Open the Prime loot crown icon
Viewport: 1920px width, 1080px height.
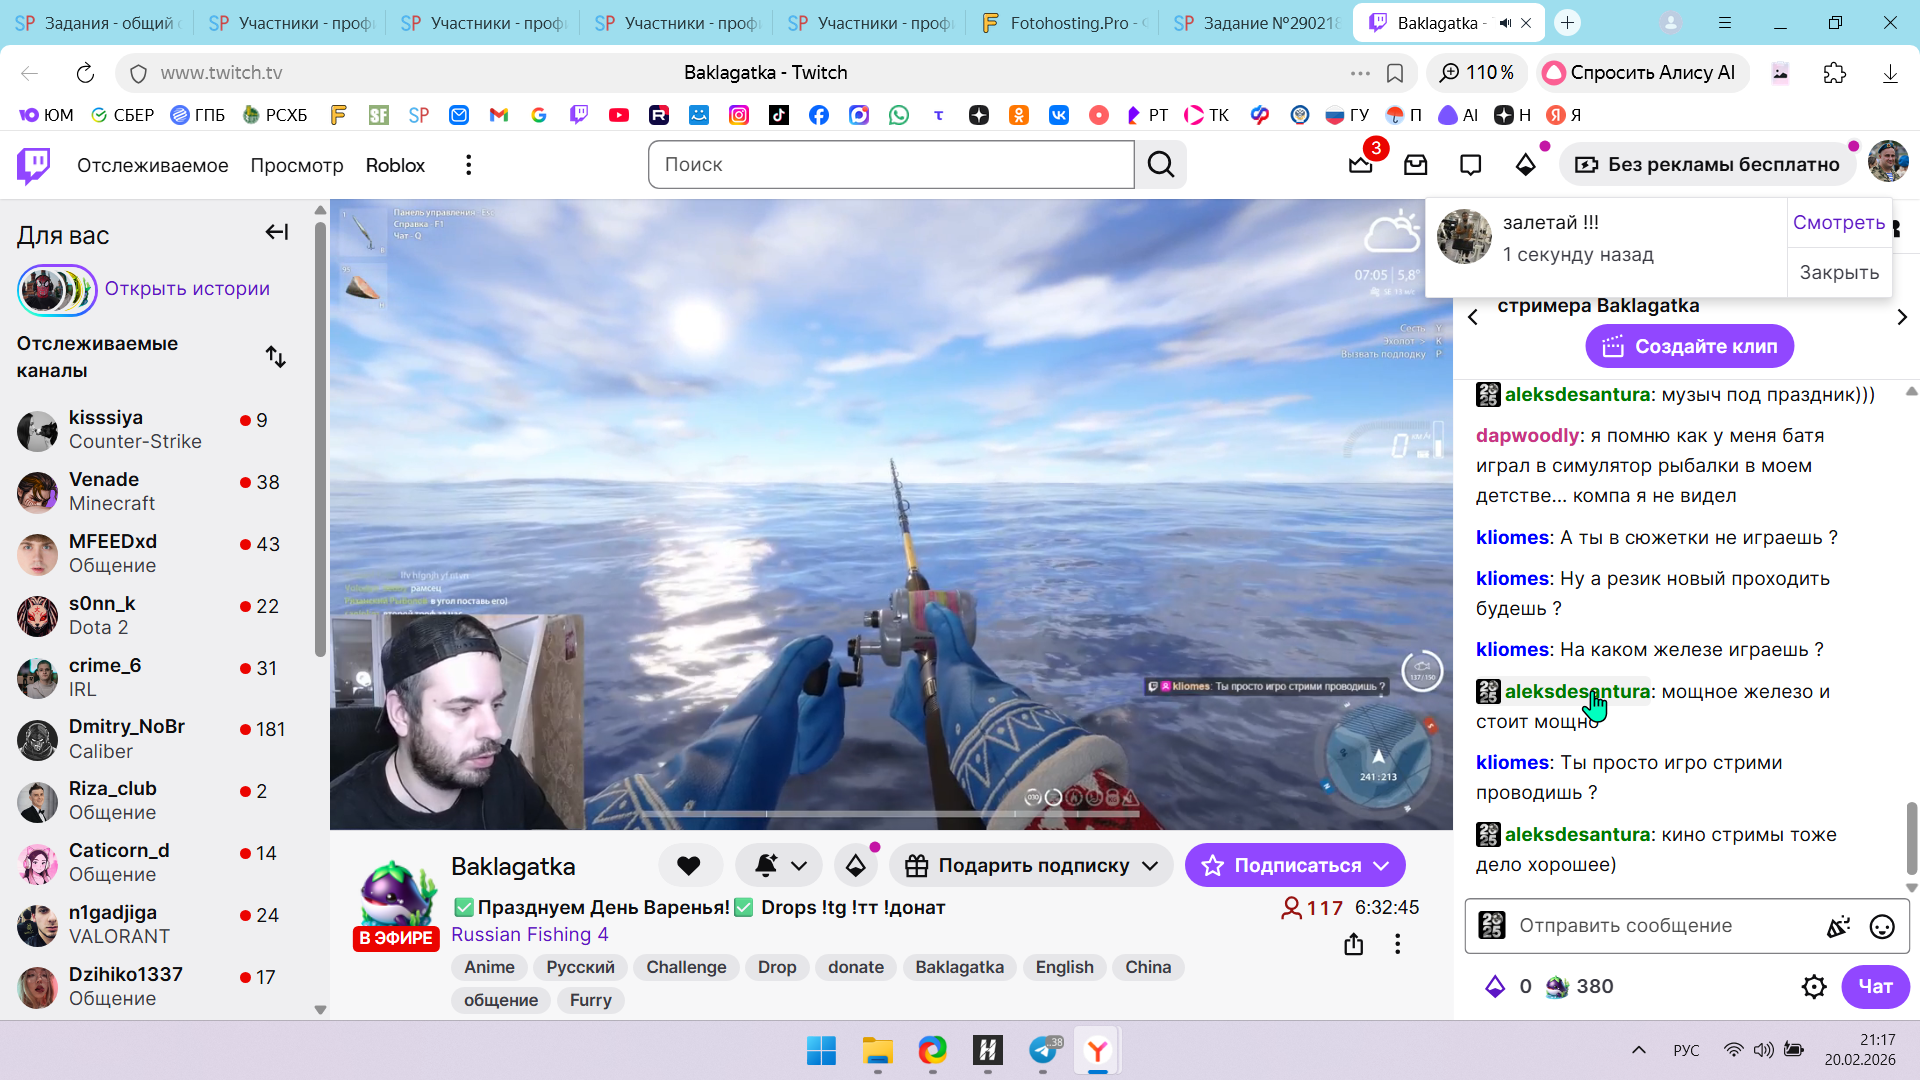pos(1360,165)
